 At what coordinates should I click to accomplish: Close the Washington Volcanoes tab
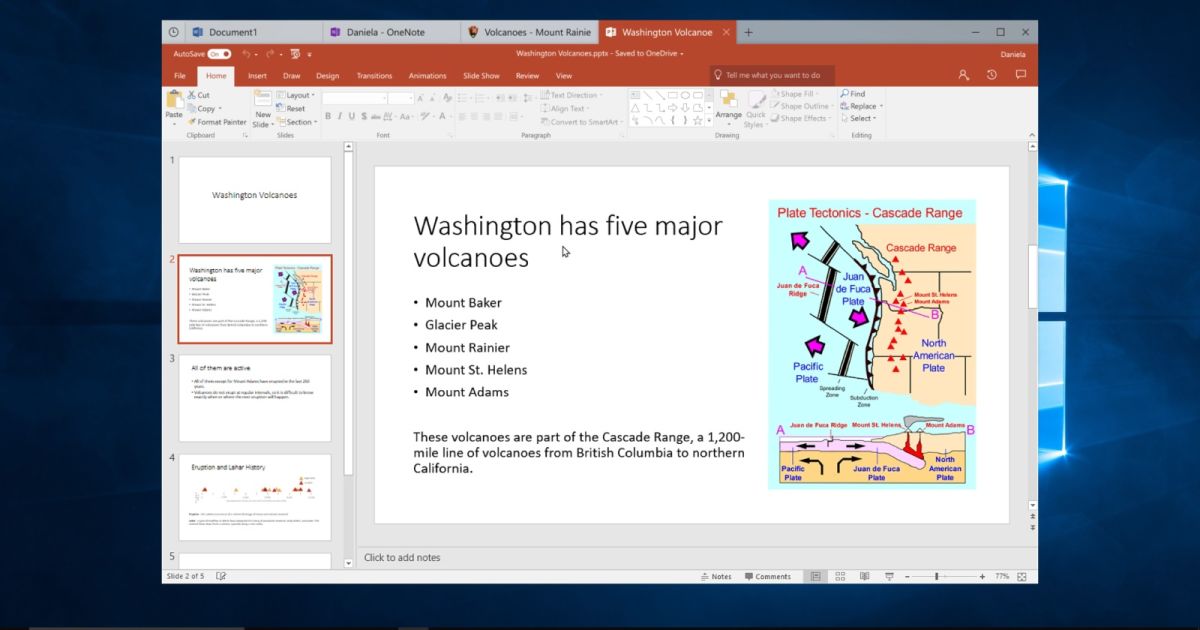[x=724, y=32]
